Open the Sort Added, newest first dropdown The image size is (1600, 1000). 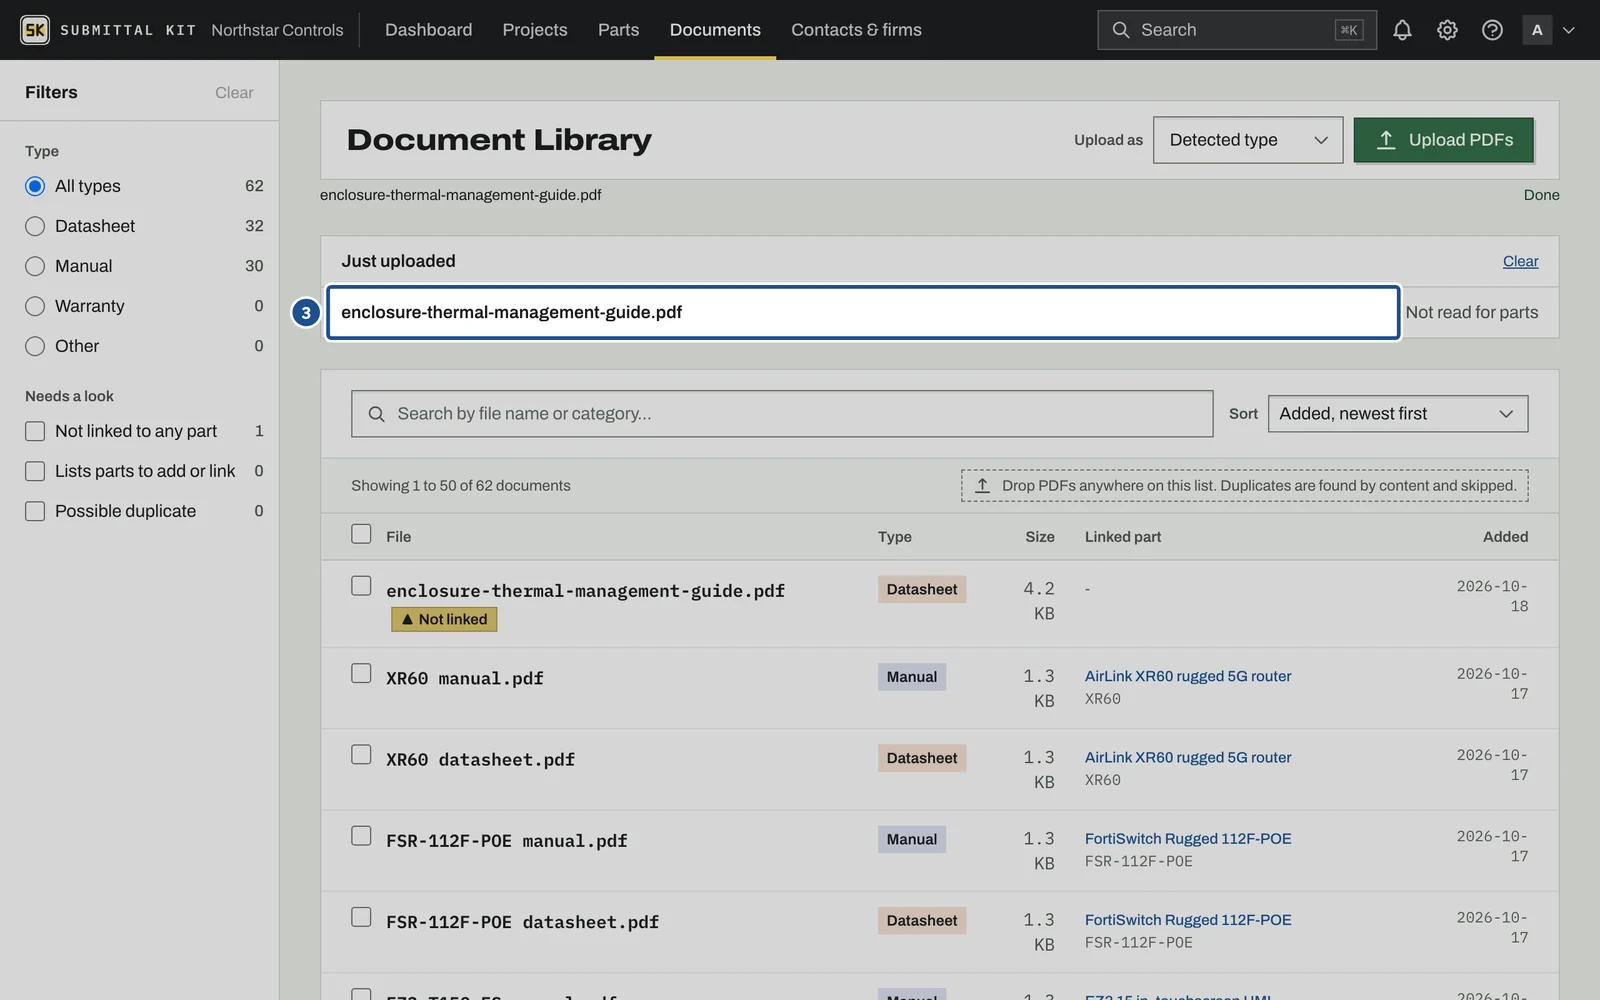[1397, 414]
